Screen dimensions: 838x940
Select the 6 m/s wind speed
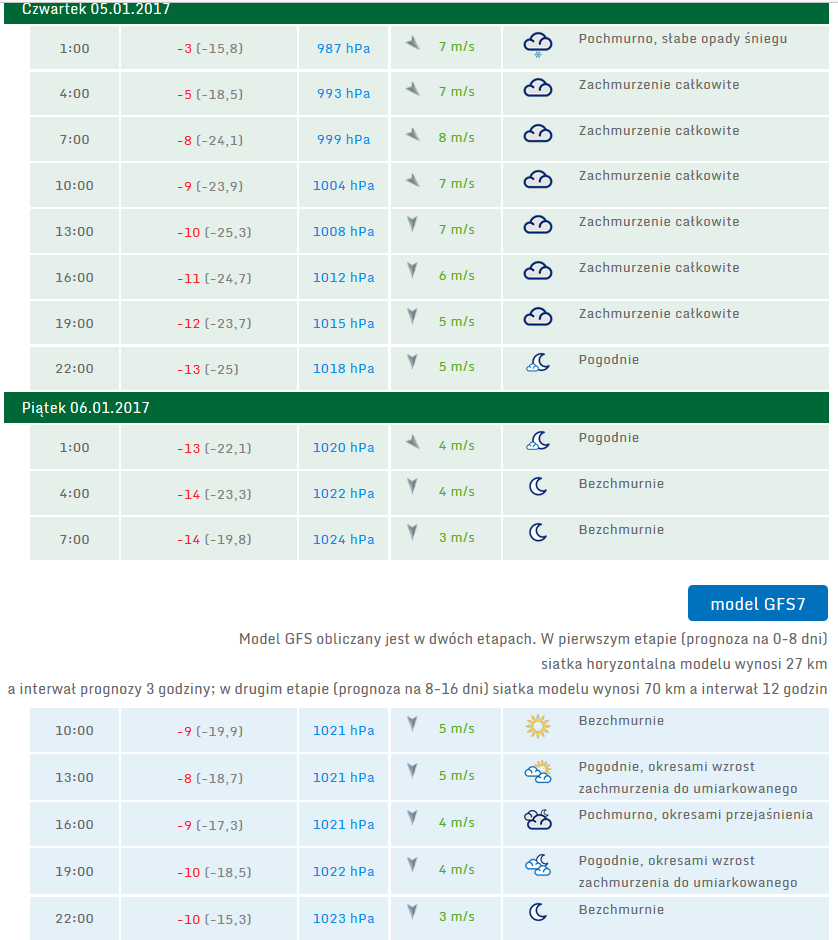456,276
